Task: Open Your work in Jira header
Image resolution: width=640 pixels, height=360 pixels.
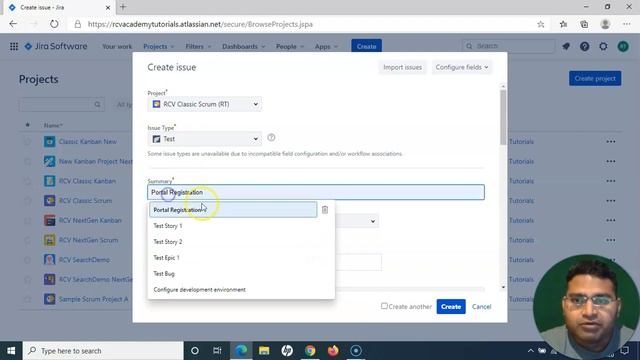Action: [x=117, y=47]
